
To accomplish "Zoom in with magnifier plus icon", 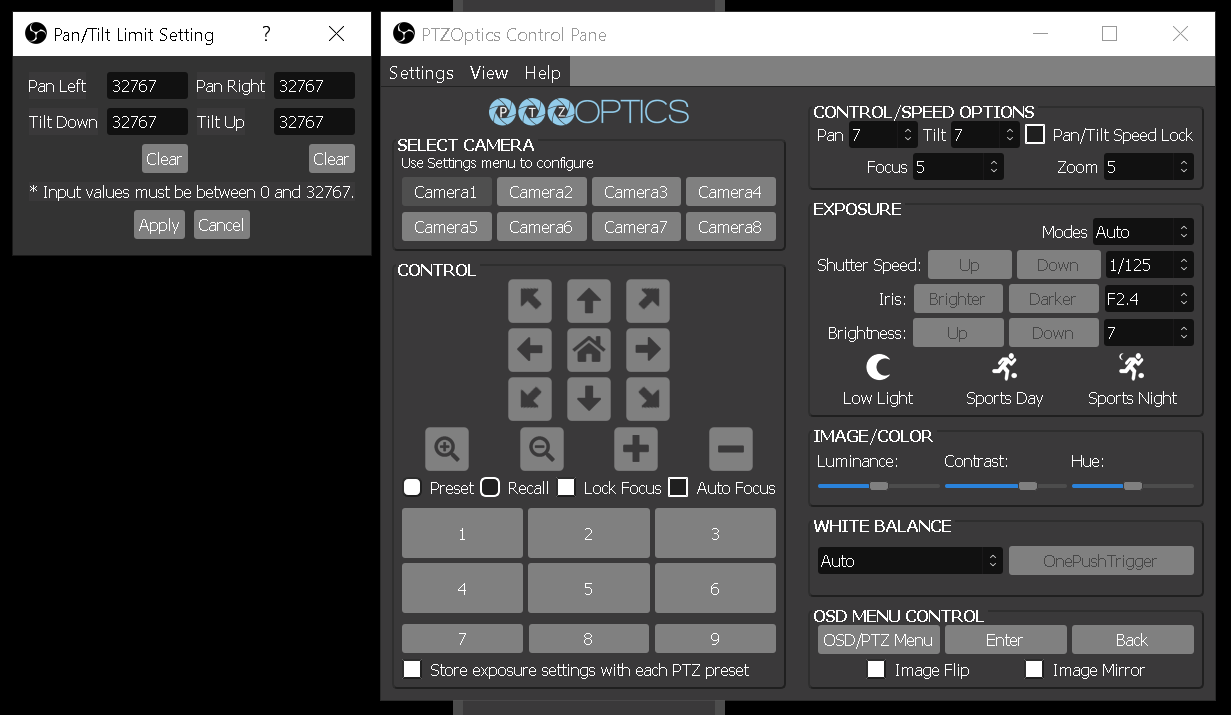I will tap(447, 449).
